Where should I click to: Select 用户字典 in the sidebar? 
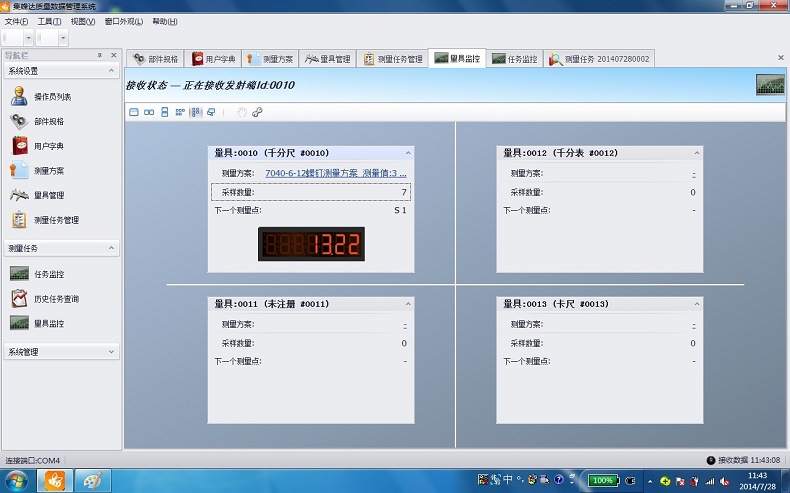(x=48, y=146)
